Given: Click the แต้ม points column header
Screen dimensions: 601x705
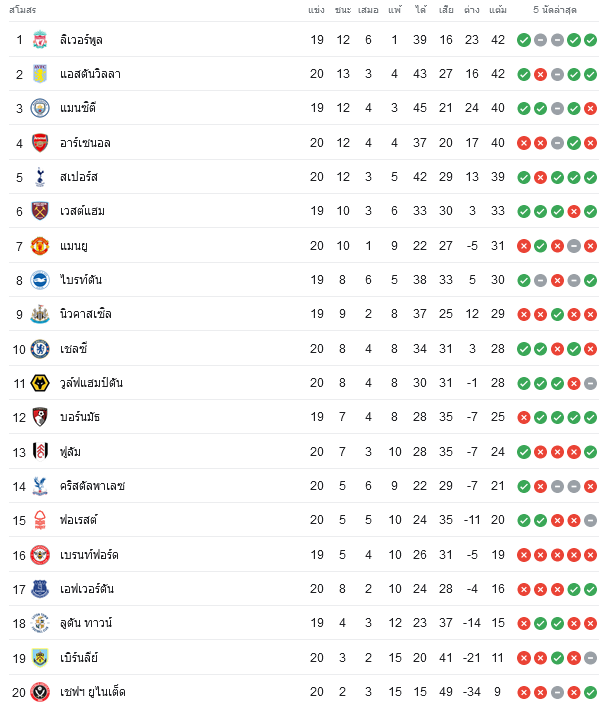Looking at the screenshot, I should tap(498, 10).
